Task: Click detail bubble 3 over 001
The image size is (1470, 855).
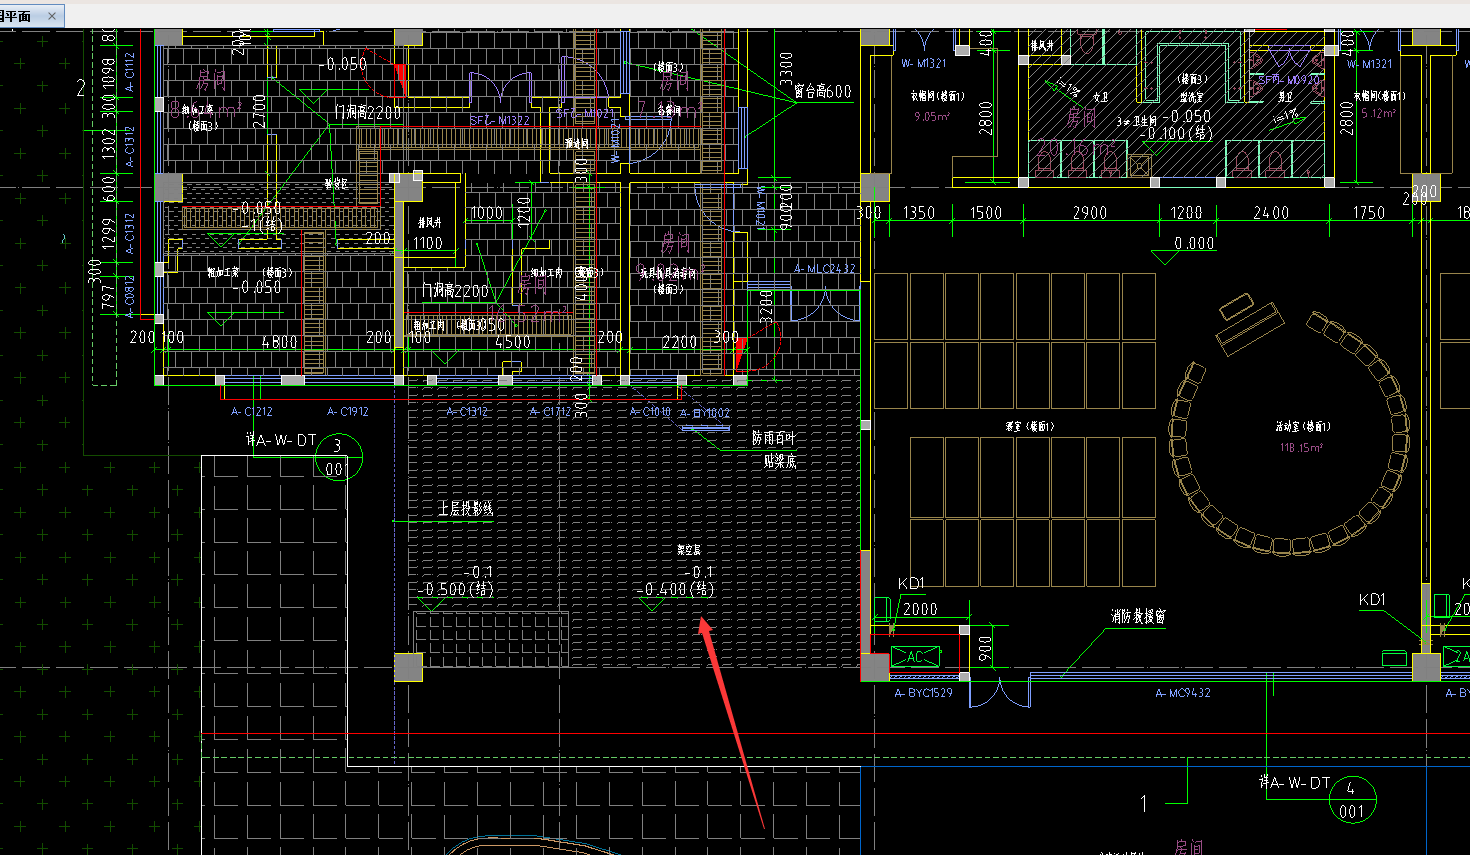Action: 337,458
